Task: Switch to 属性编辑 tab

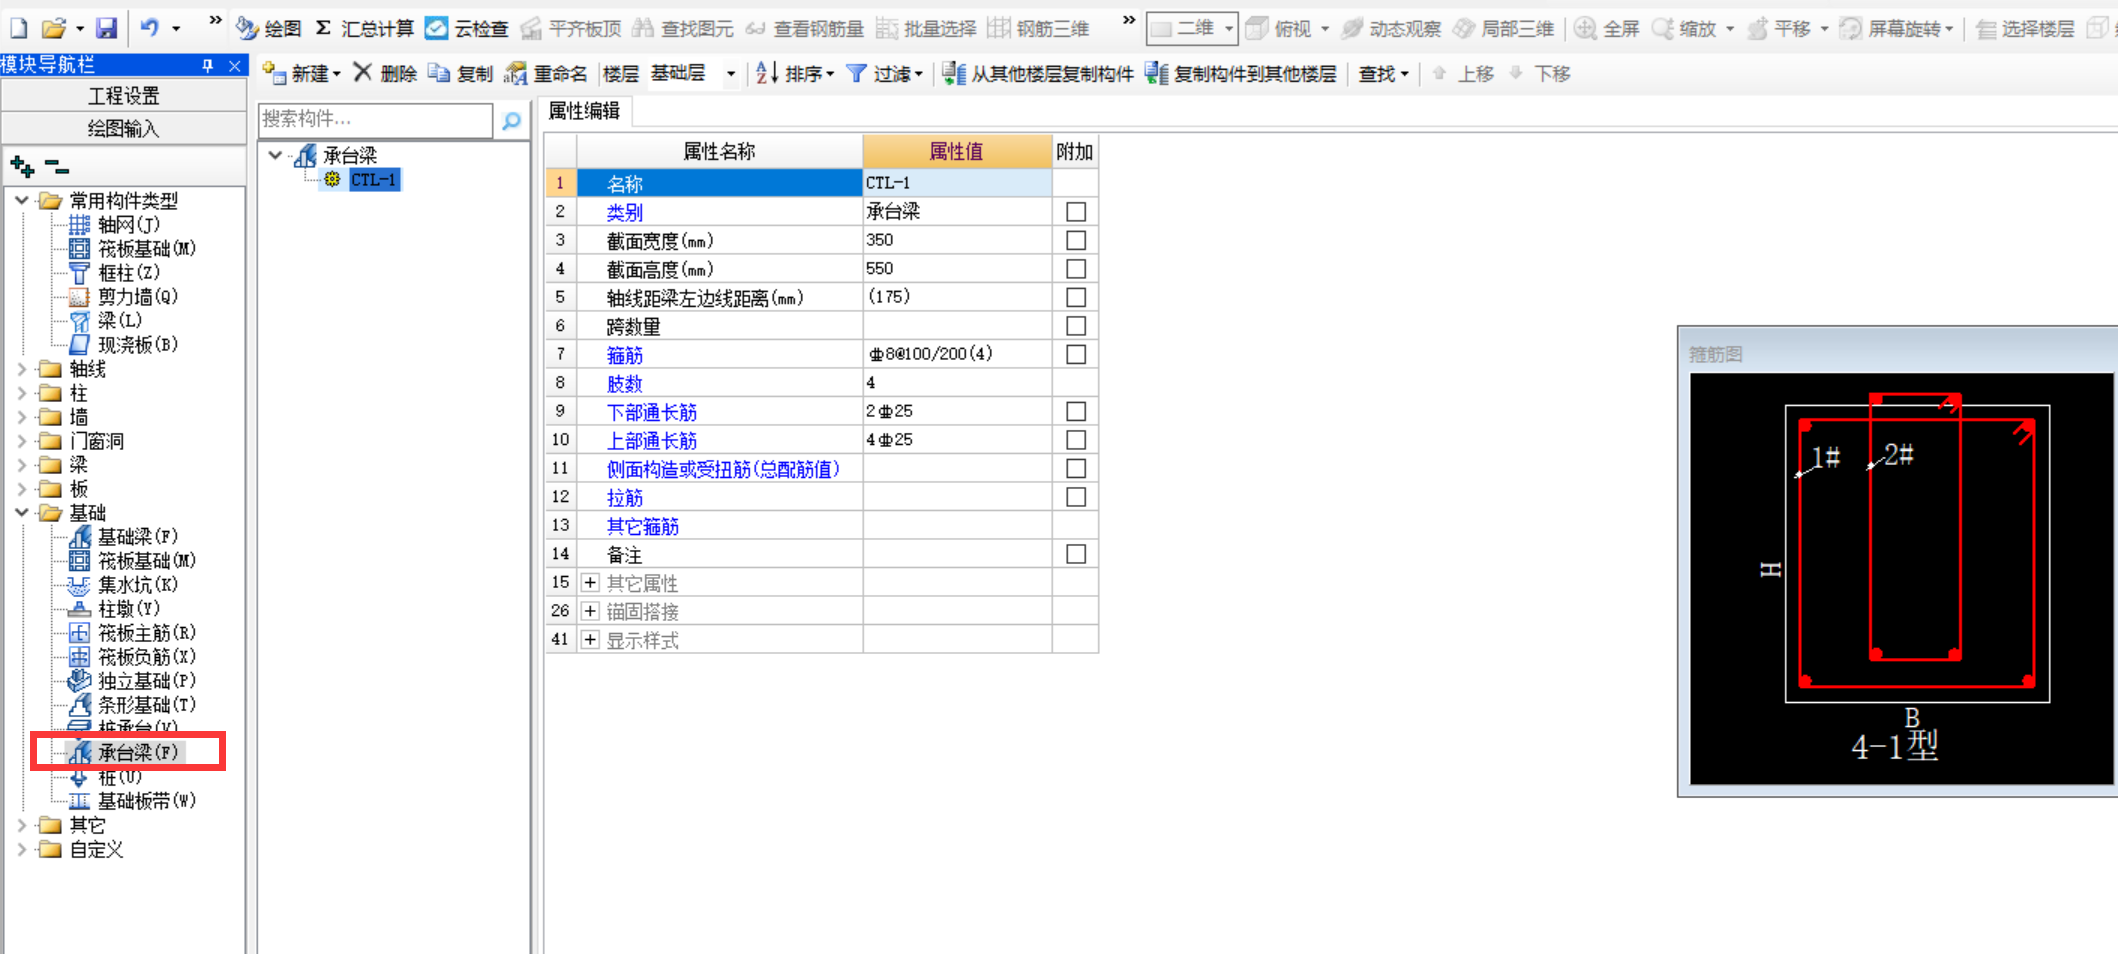Action: pos(584,111)
